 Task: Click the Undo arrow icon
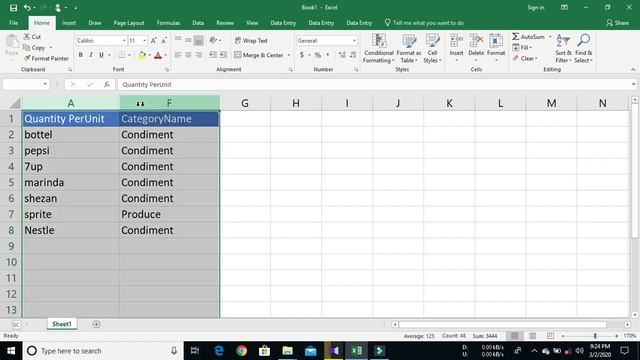tap(27, 7)
